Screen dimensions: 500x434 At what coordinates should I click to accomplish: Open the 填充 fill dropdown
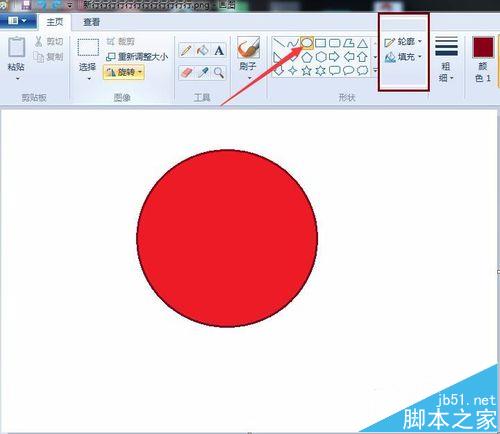(x=403, y=57)
